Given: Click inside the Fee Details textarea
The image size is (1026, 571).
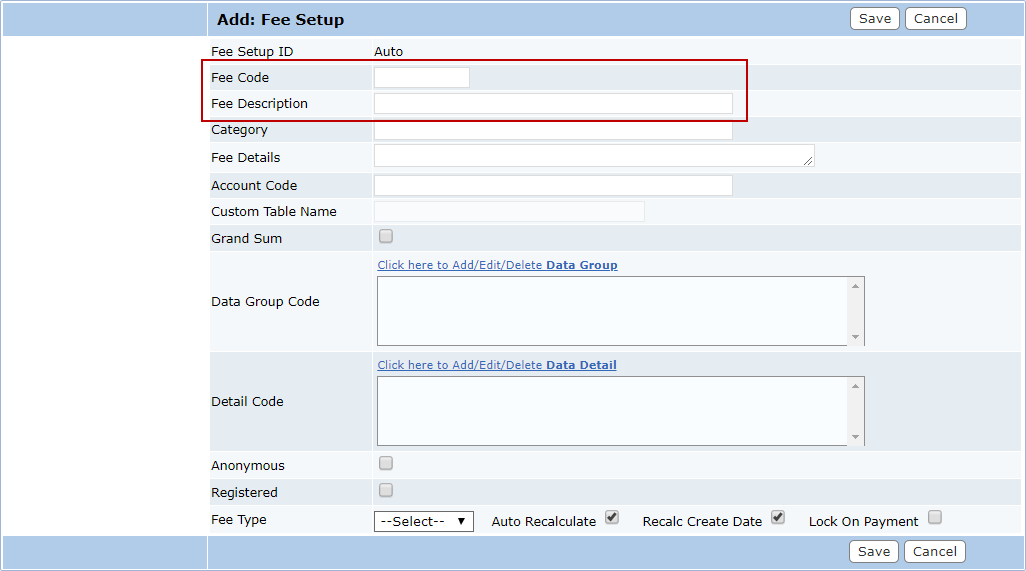Looking at the screenshot, I should [593, 156].
